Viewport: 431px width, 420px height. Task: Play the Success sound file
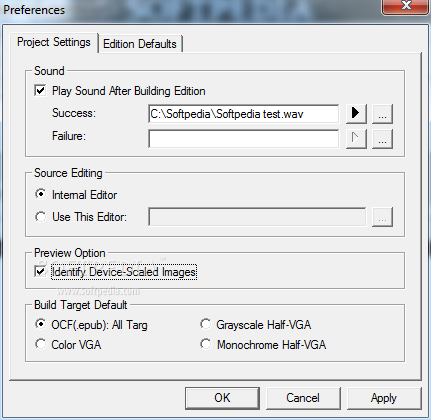(x=356, y=114)
